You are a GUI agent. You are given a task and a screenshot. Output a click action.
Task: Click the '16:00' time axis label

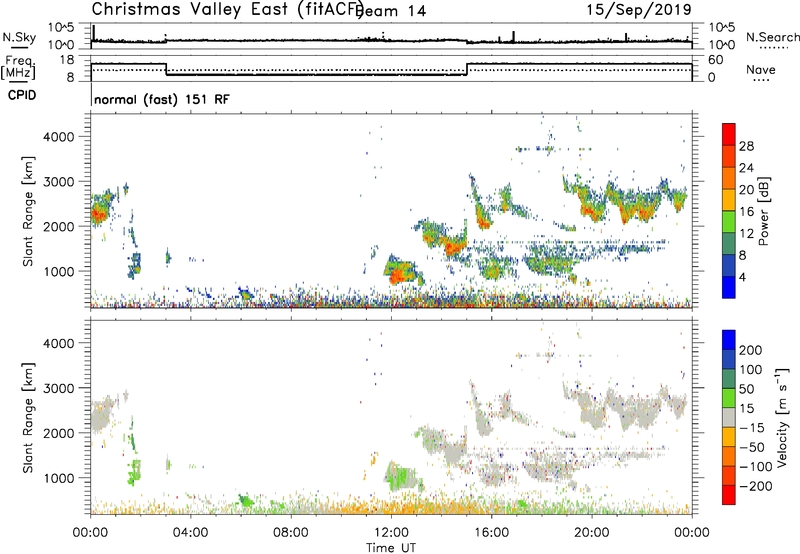coord(491,533)
